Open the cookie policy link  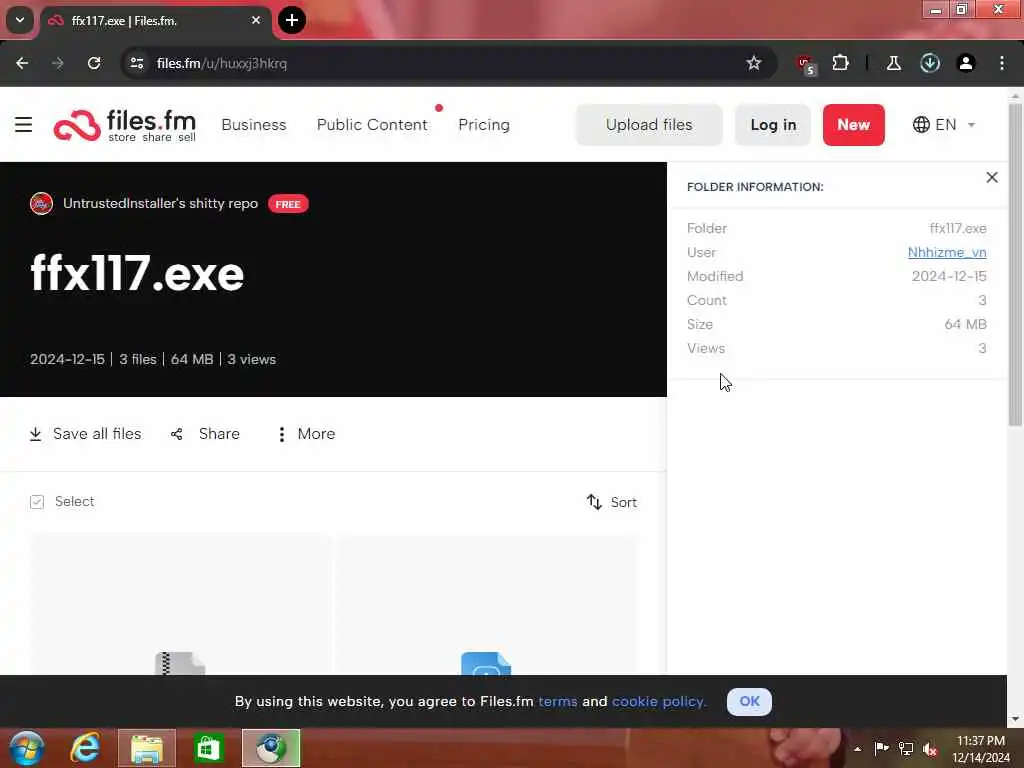click(659, 701)
